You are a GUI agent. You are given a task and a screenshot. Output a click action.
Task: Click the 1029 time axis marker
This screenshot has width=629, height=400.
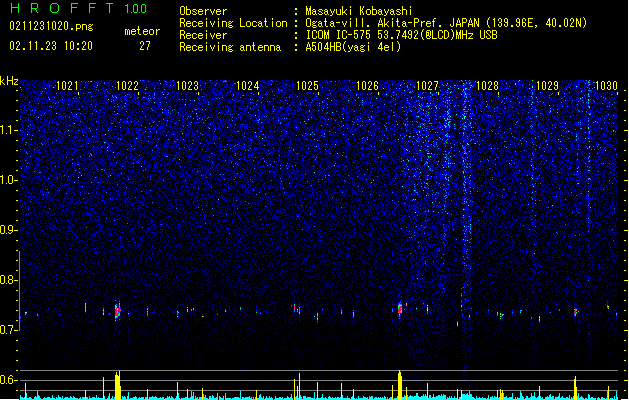coord(548,86)
